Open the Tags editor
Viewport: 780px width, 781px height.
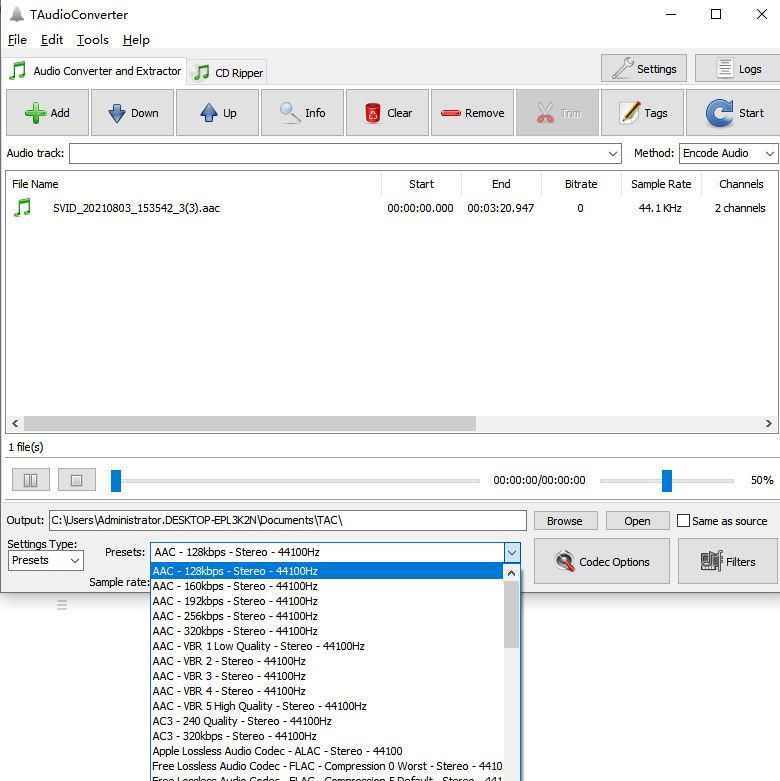(643, 113)
